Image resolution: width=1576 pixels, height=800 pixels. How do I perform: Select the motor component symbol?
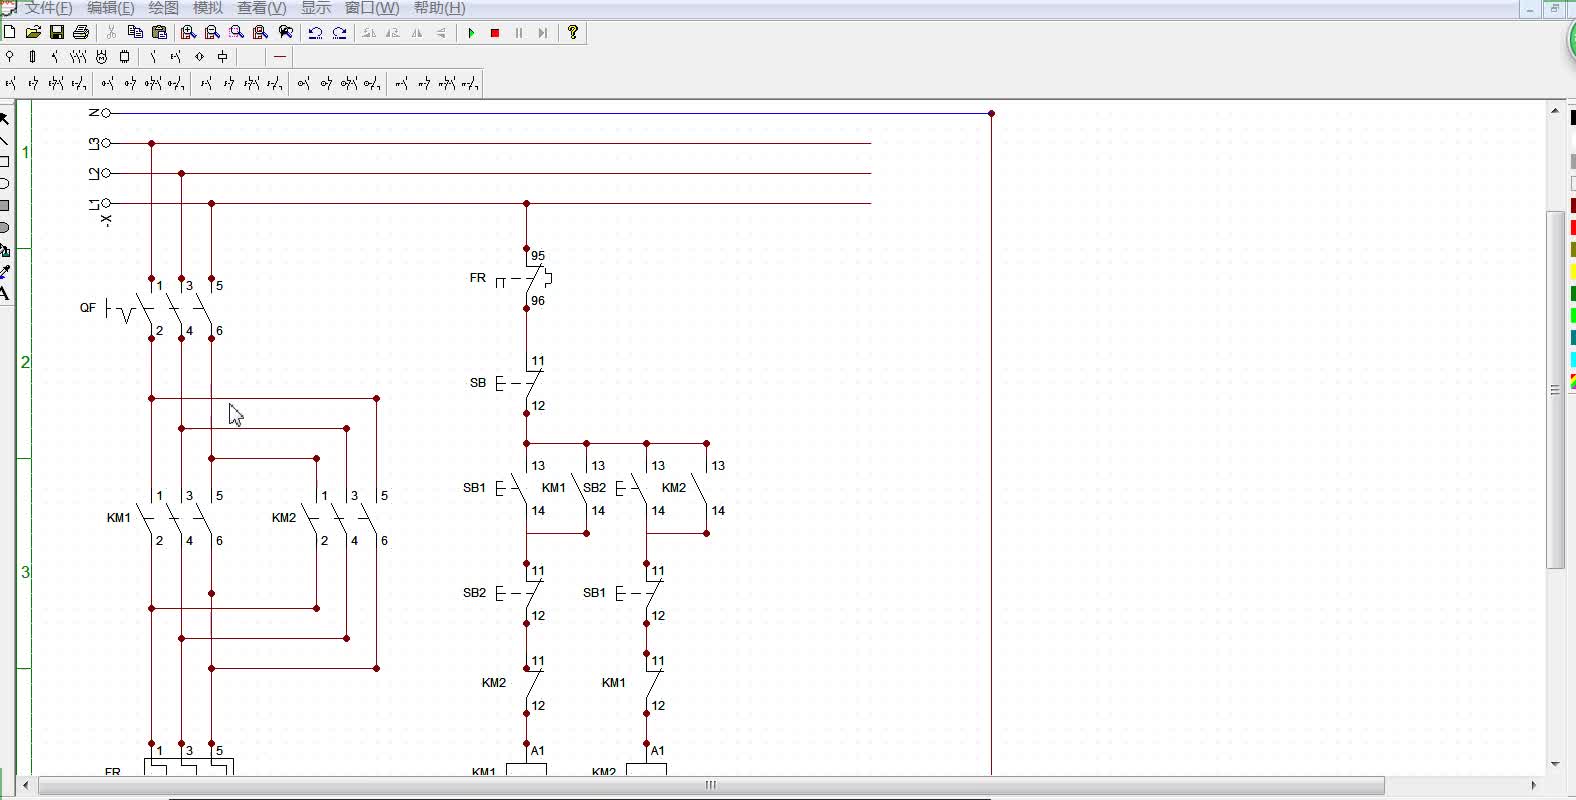(101, 57)
